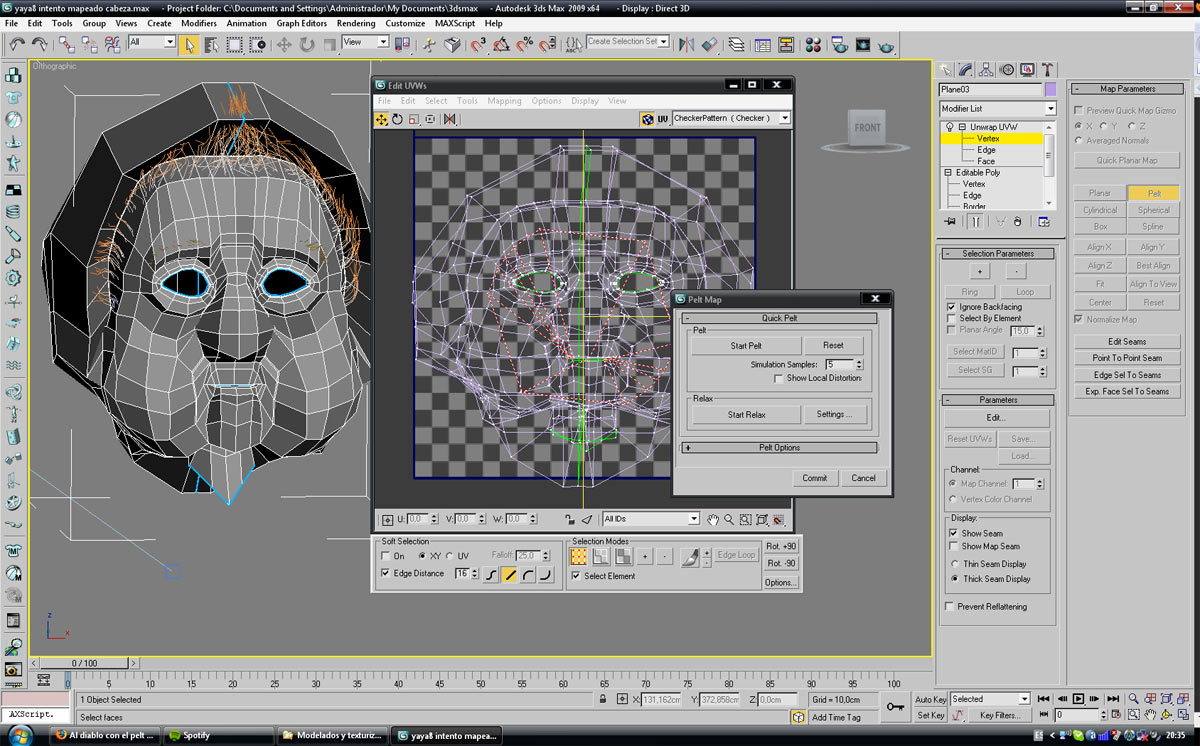Open the Graph Editors menu
The height and width of the screenshot is (746, 1200).
(301, 23)
